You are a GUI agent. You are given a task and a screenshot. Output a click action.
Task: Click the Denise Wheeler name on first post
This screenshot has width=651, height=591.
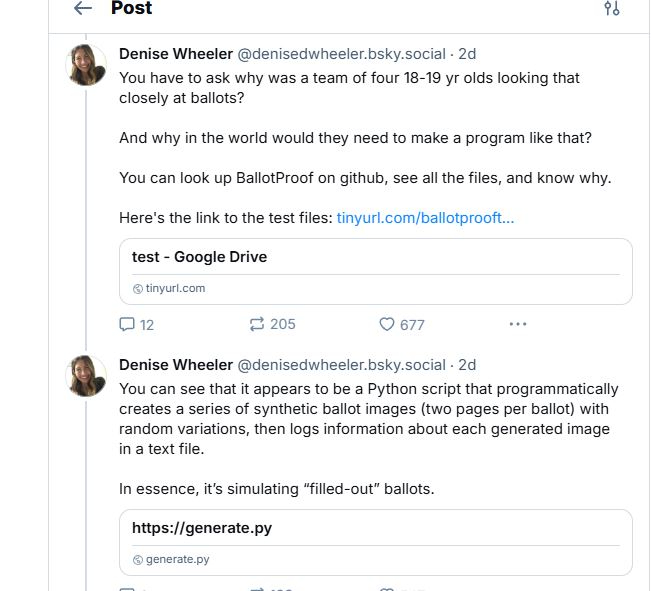coord(175,54)
